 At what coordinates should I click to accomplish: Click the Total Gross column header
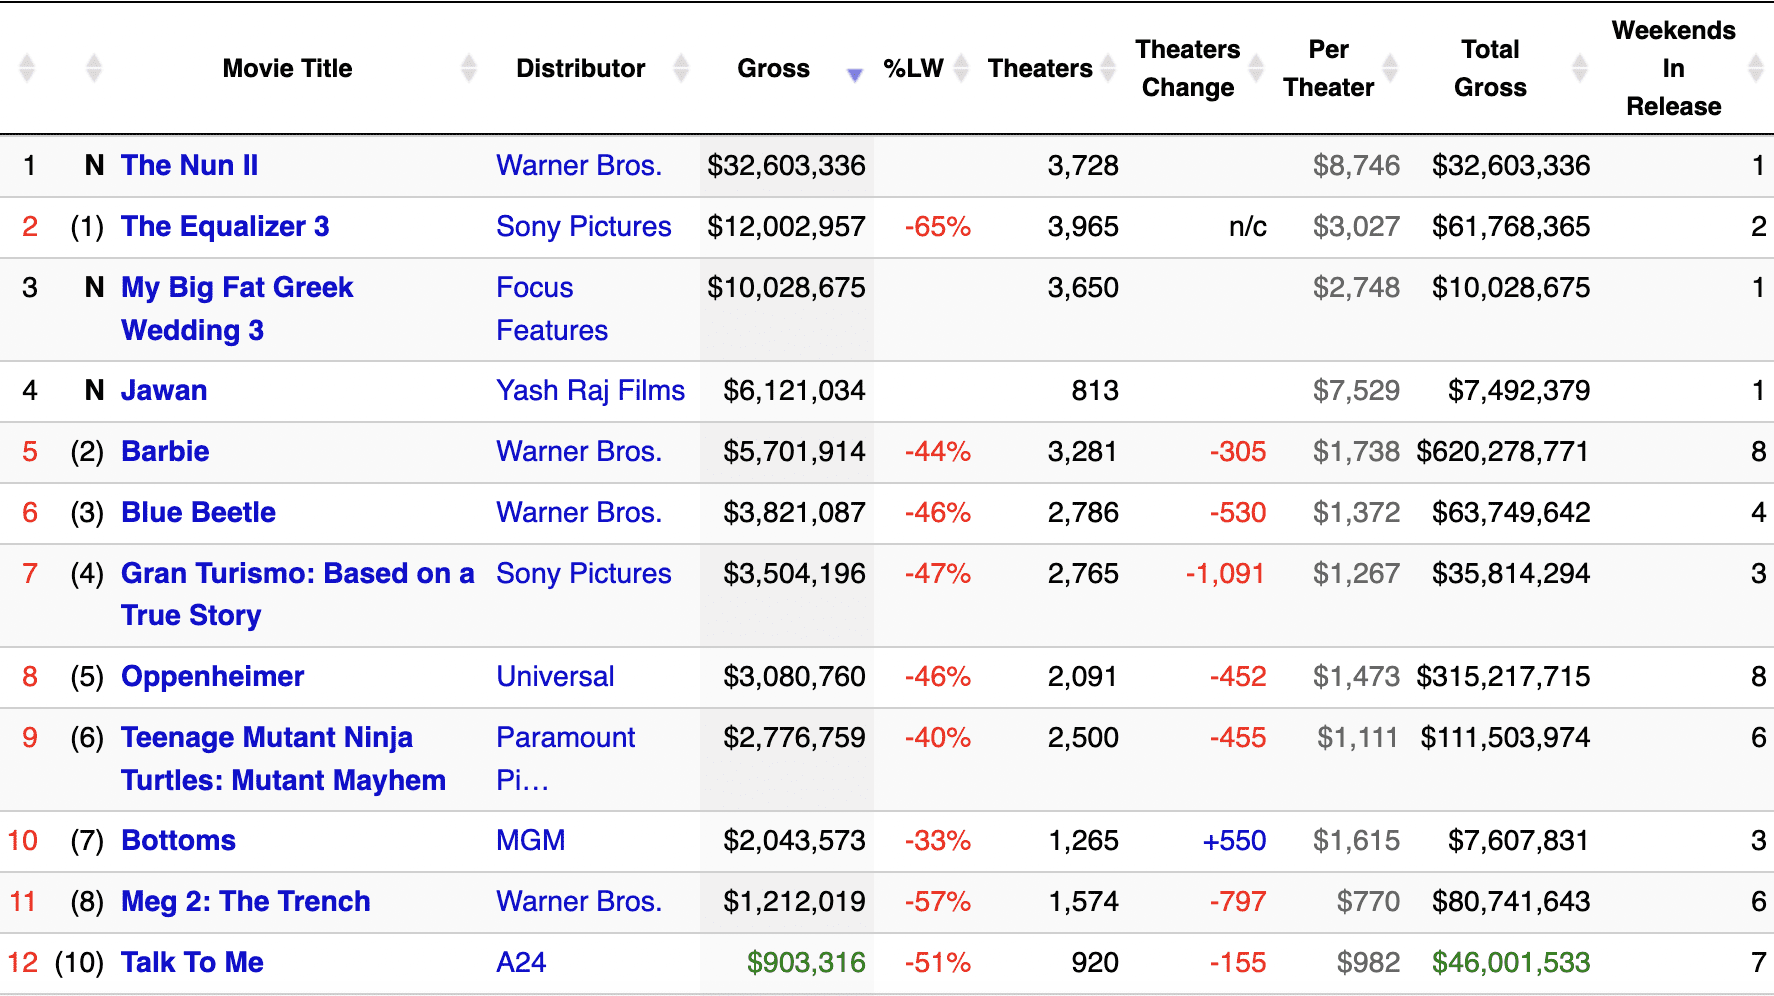[1490, 68]
